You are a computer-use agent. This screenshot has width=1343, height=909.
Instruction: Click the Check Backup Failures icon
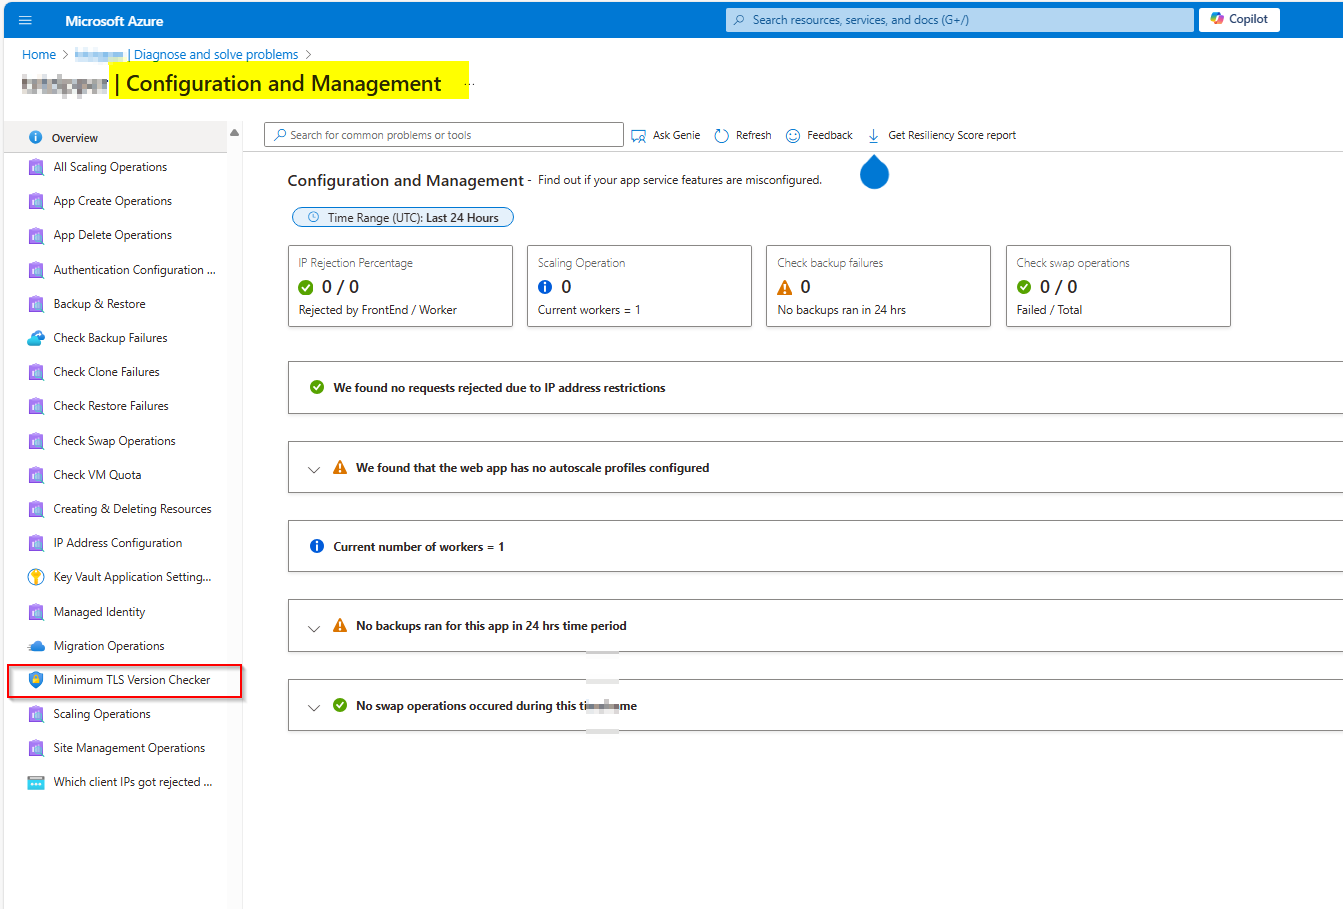[x=37, y=337]
